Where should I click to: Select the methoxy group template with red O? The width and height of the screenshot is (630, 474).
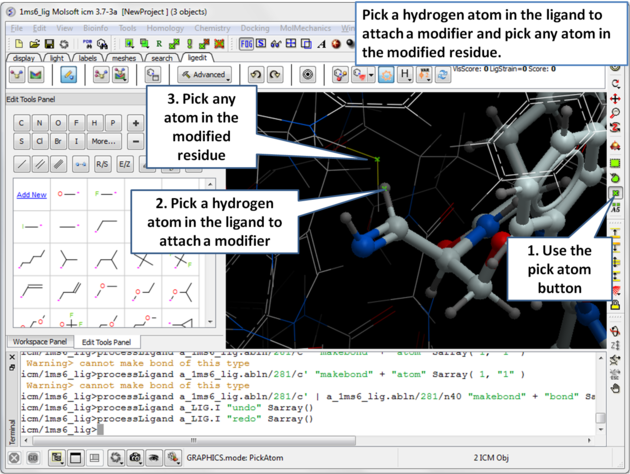pos(68,195)
